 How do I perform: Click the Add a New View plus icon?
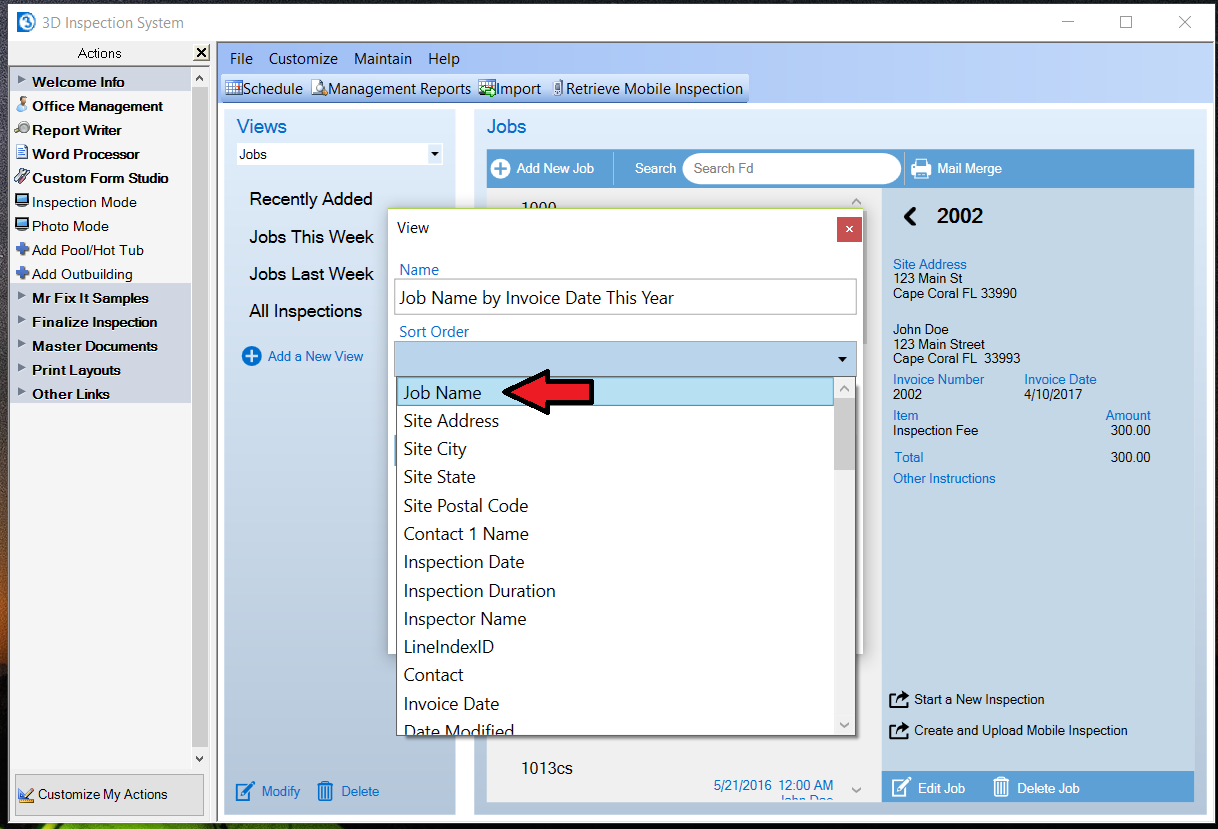click(x=252, y=356)
